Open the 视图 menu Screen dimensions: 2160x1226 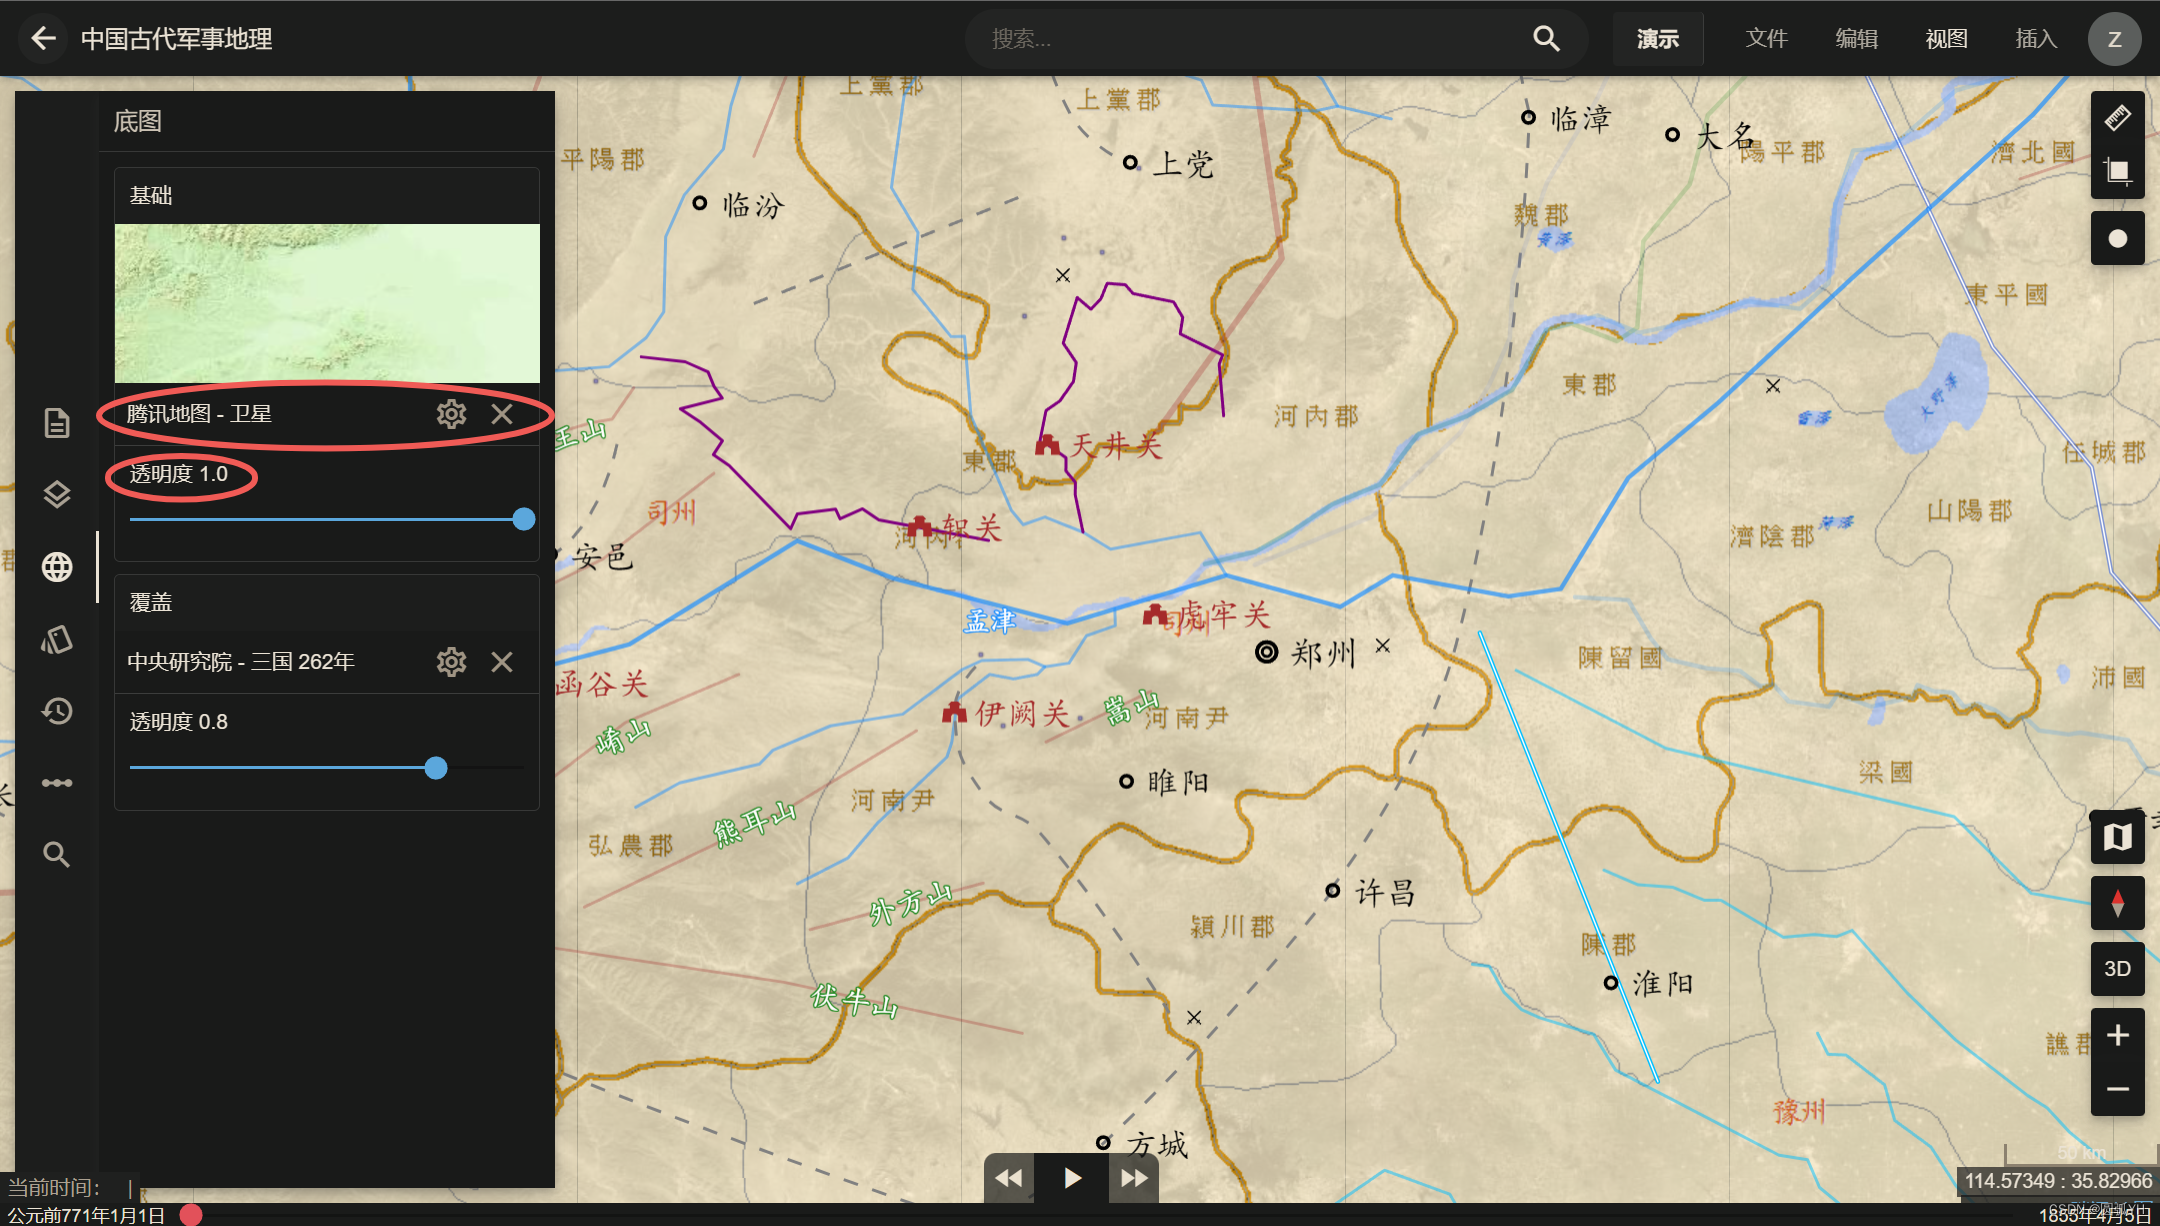(1946, 39)
